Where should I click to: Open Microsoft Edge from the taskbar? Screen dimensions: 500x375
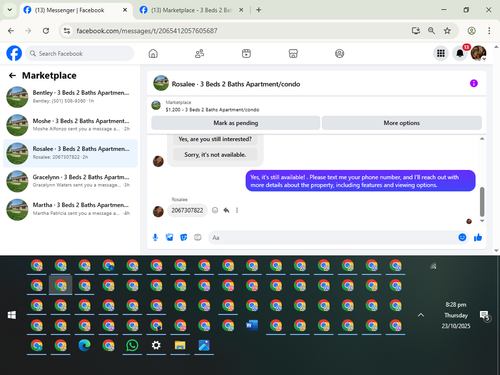coord(84,345)
